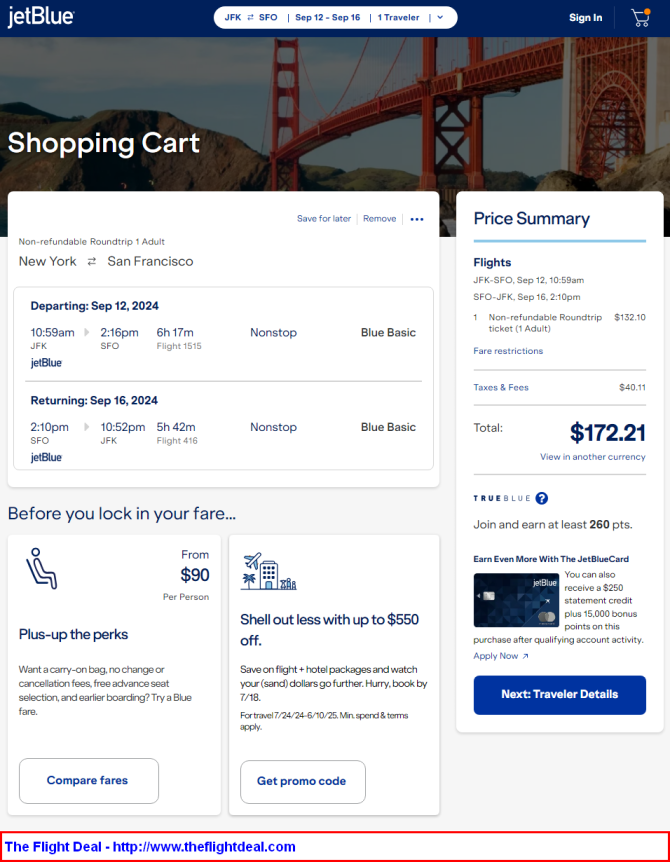Open Fare restrictions link

[508, 351]
